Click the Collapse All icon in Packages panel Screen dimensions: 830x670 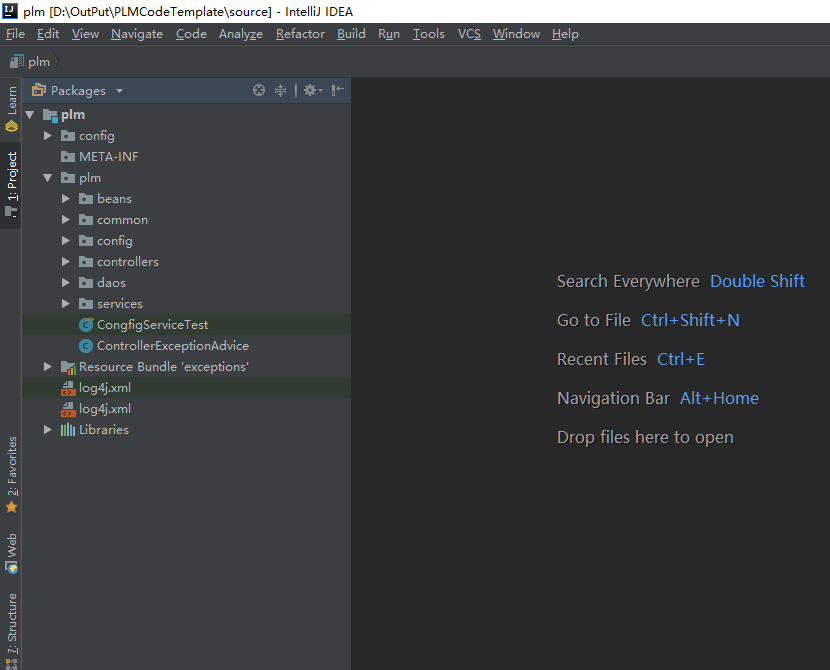tap(281, 90)
